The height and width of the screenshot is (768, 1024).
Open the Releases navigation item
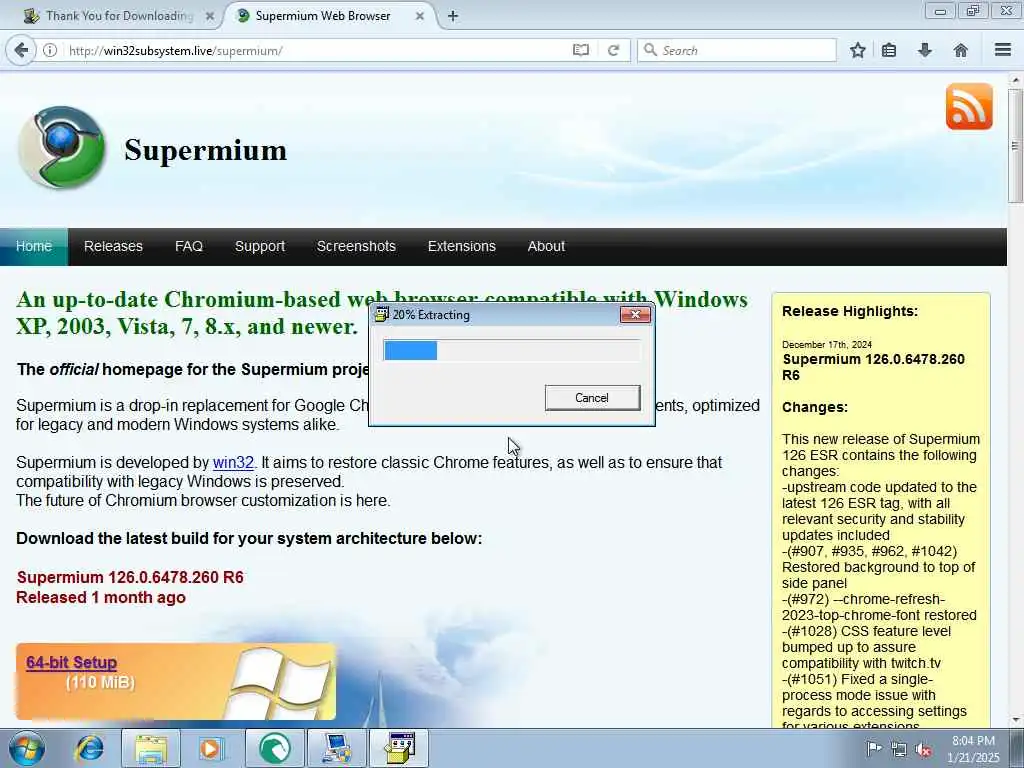click(113, 246)
